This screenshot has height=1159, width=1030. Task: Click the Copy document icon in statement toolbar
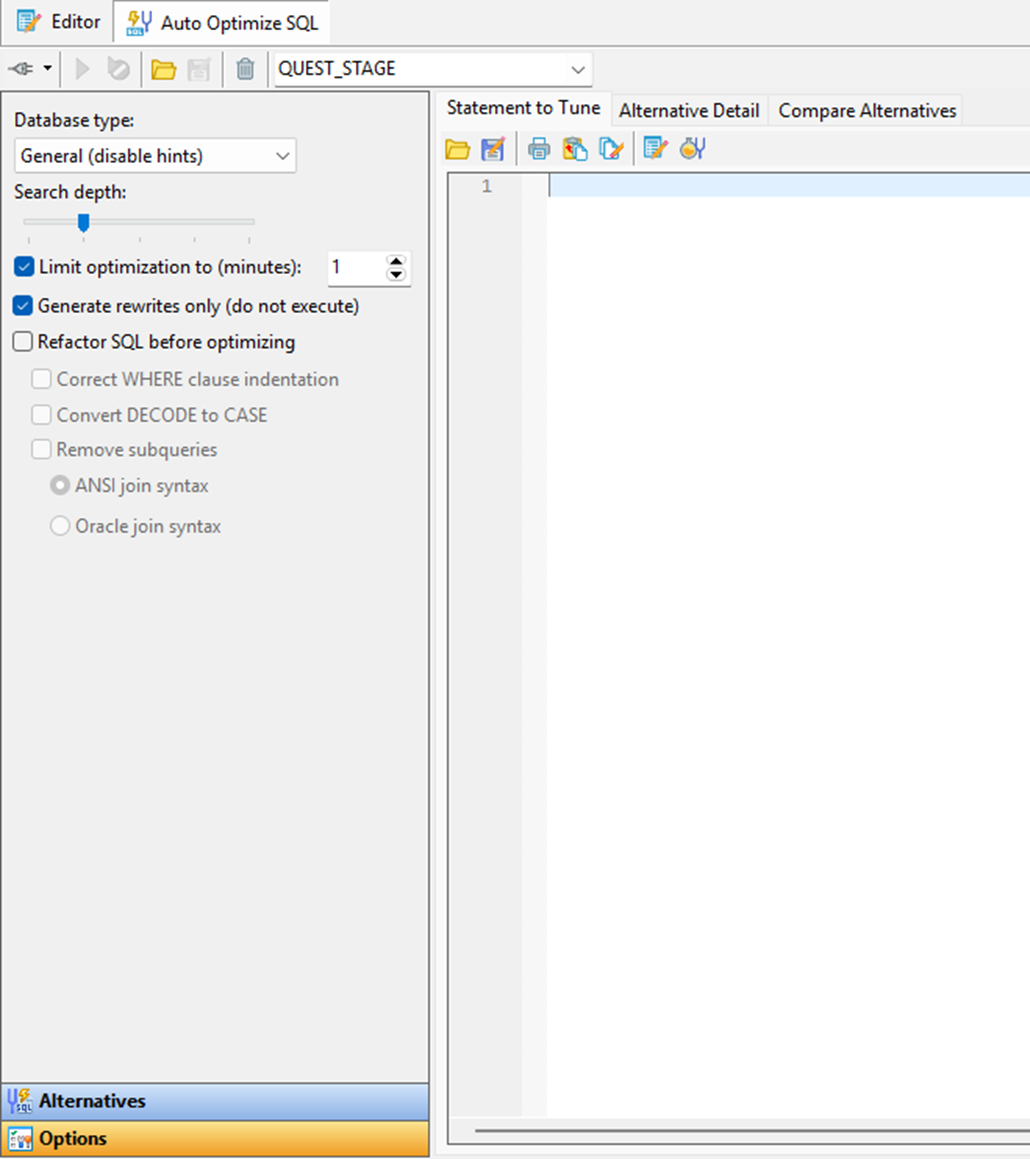611,149
